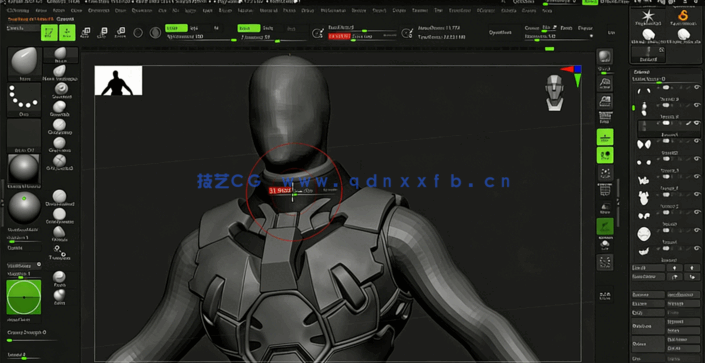Screen dimensions: 705x363
Task: Select the second brush in the small brush column
Action: tap(59, 72)
